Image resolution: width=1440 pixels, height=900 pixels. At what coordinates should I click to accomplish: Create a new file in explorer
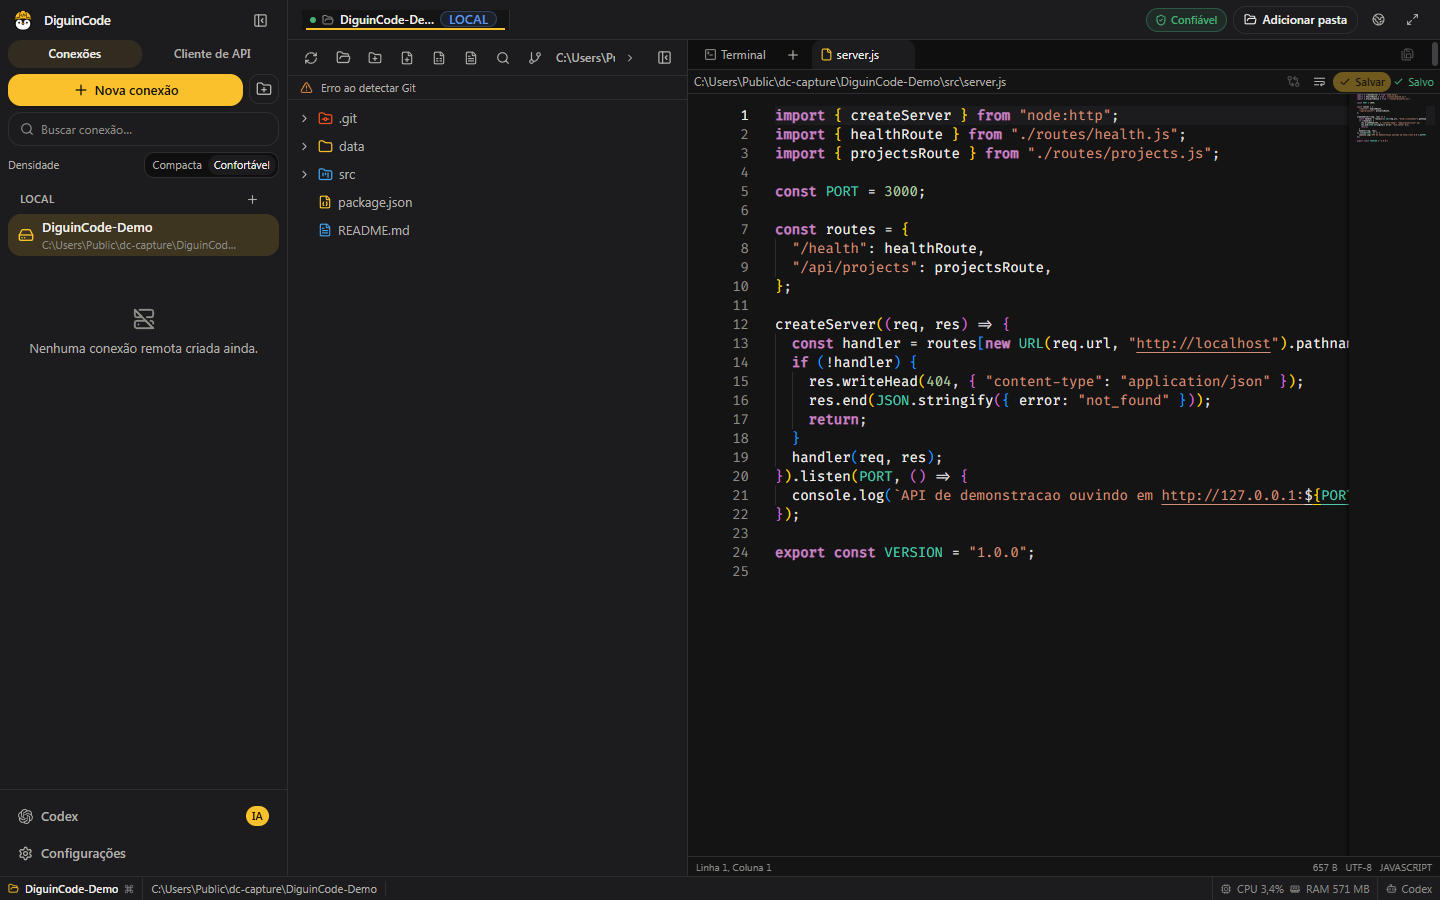coord(407,58)
